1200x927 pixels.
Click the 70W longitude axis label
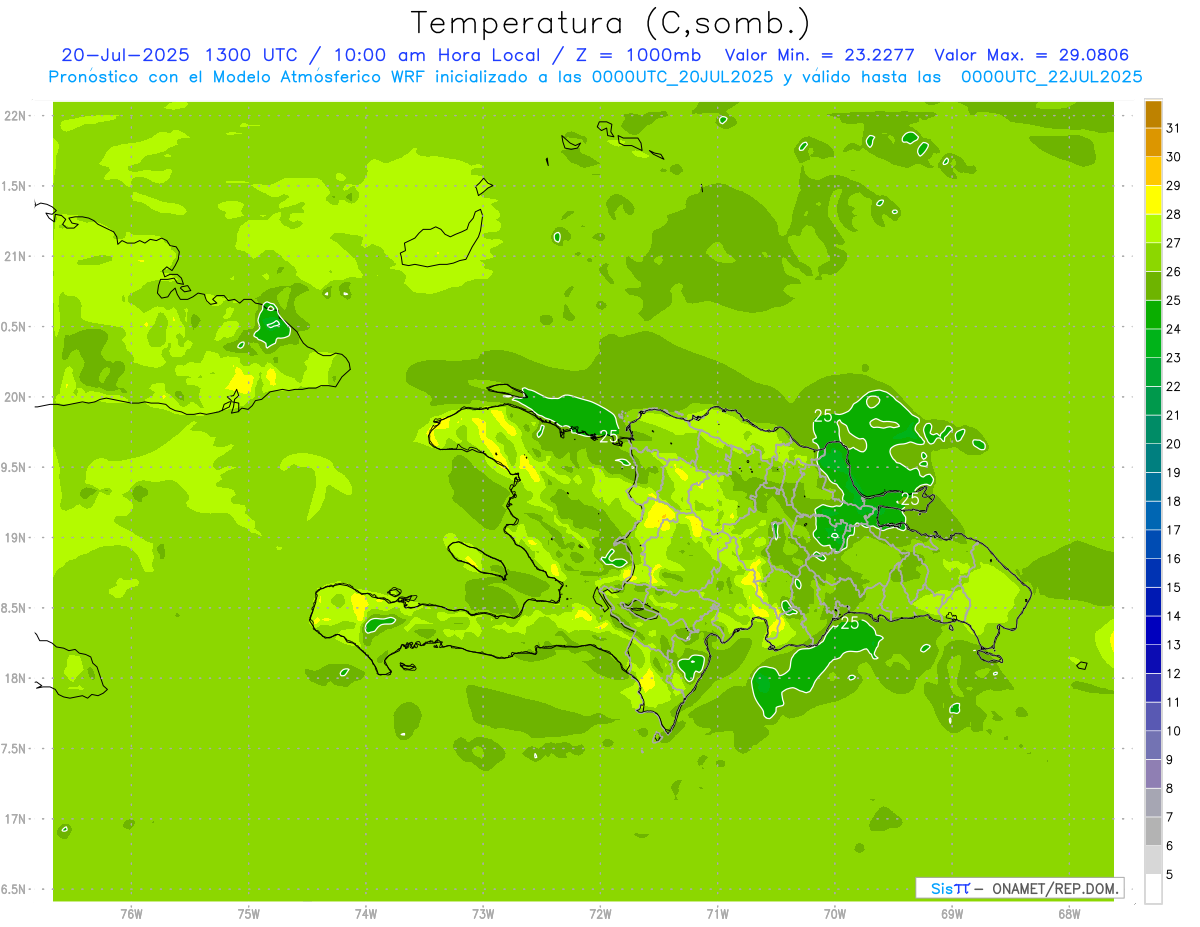pyautogui.click(x=834, y=914)
